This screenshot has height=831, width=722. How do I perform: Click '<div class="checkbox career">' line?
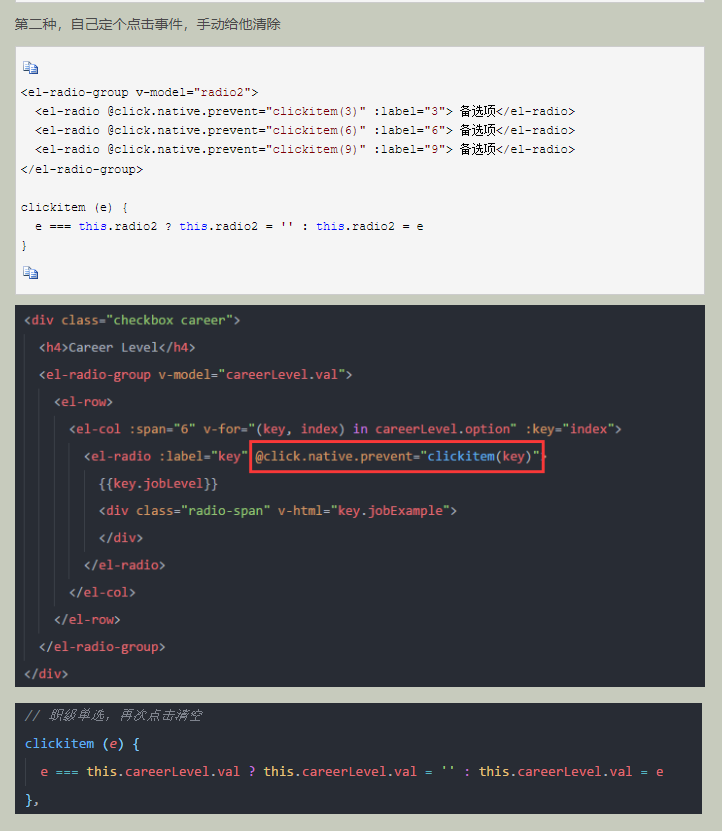[132, 320]
